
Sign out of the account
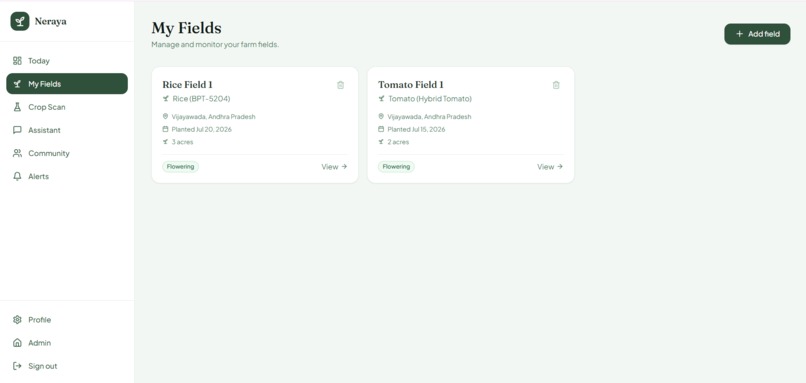tap(67, 366)
